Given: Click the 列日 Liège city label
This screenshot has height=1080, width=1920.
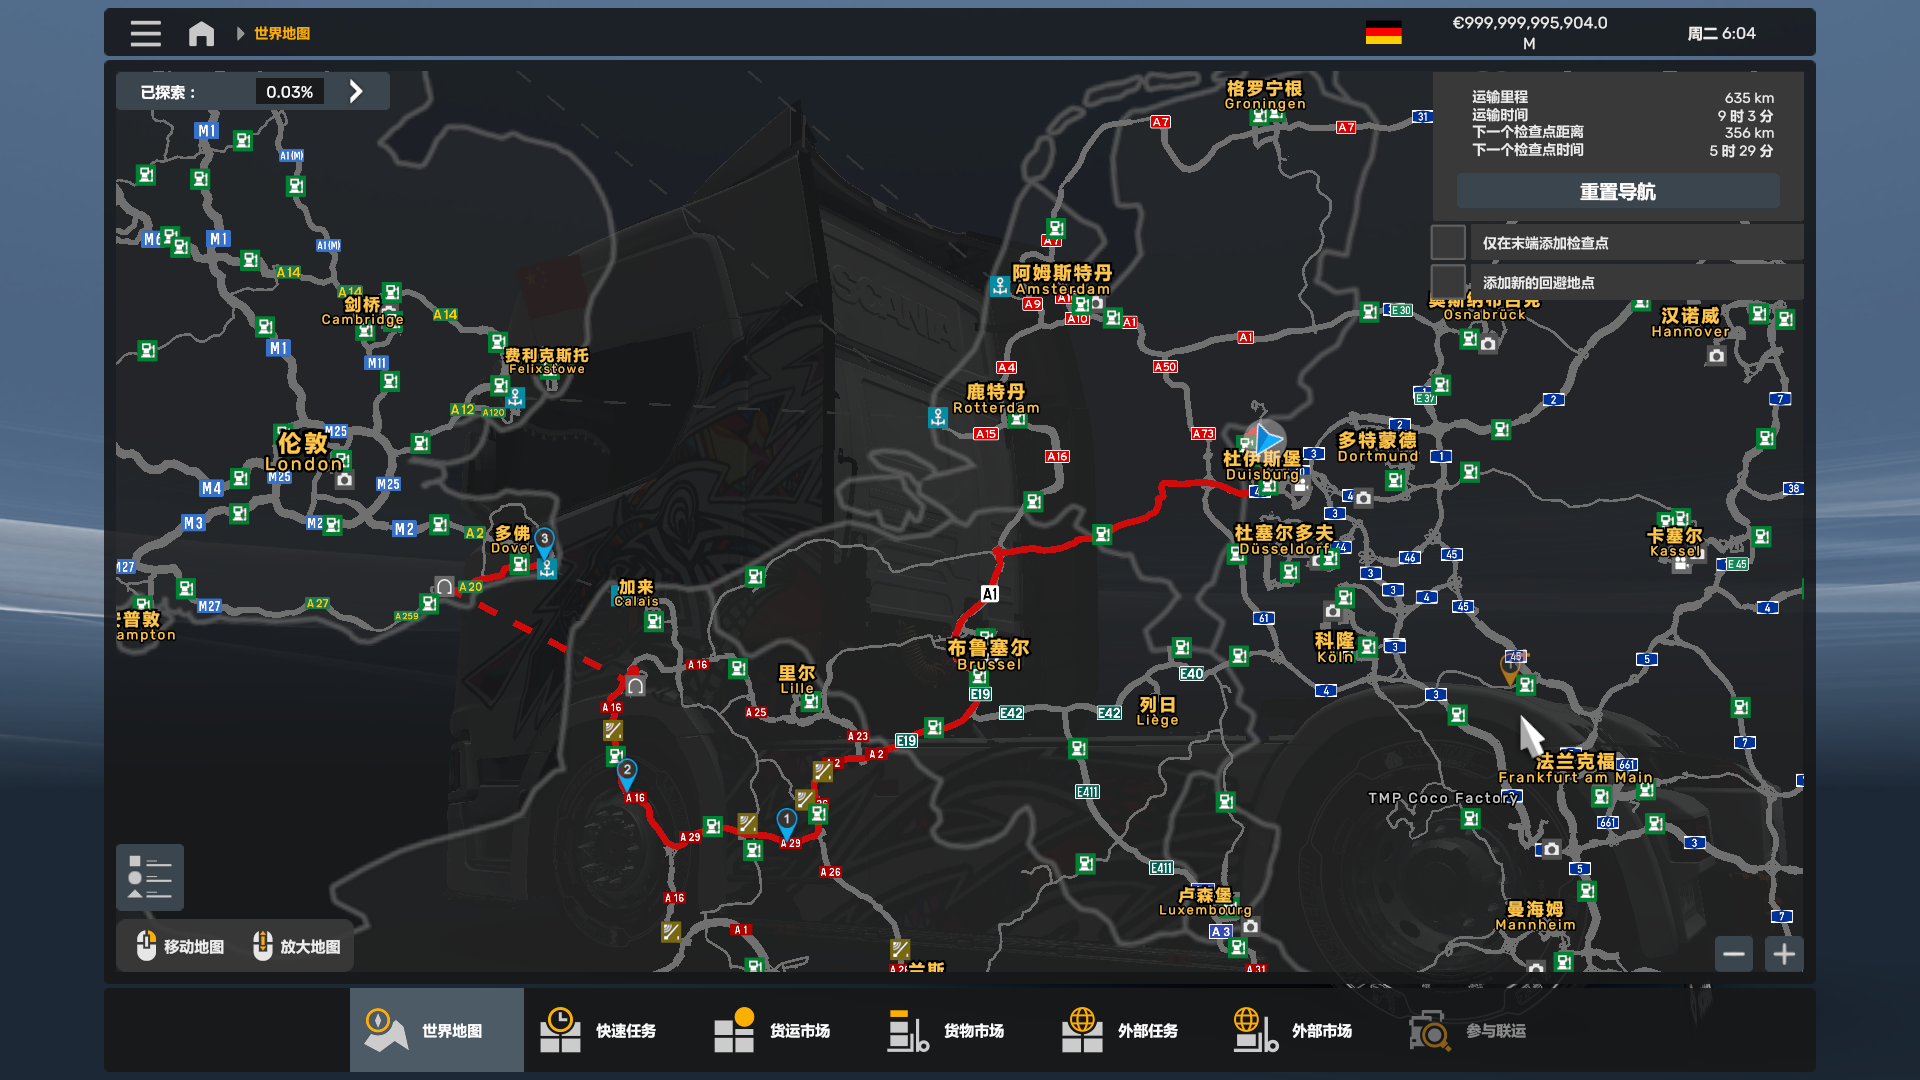Looking at the screenshot, I should 1157,711.
